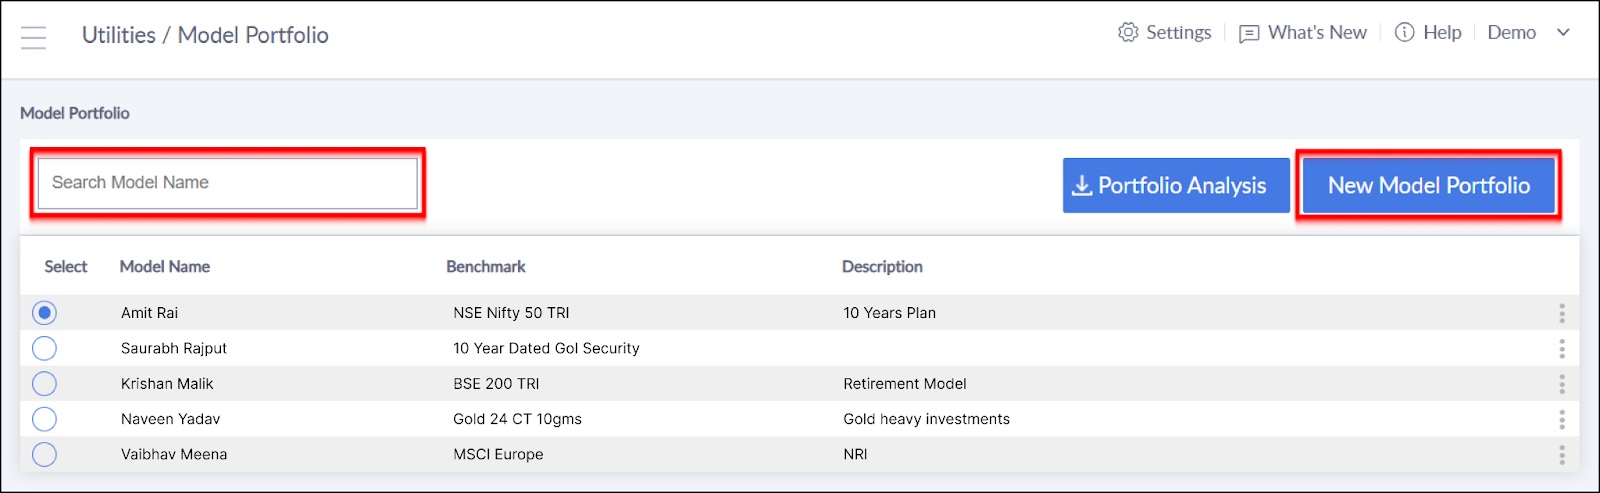Image resolution: width=1600 pixels, height=493 pixels.
Task: Open three-dot menu for Krishan Malik
Action: click(1561, 384)
